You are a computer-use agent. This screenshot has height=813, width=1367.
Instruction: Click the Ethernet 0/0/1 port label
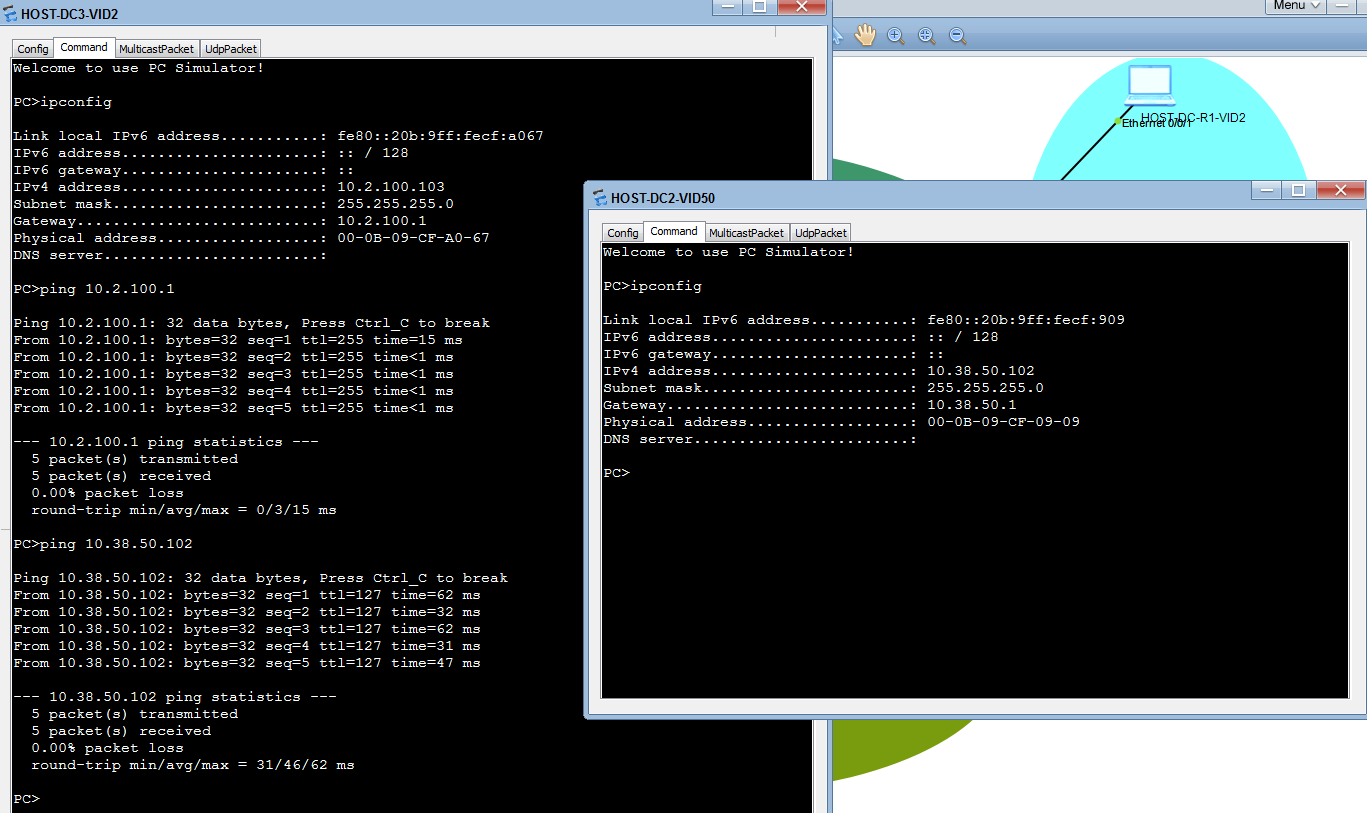[x=1159, y=123]
